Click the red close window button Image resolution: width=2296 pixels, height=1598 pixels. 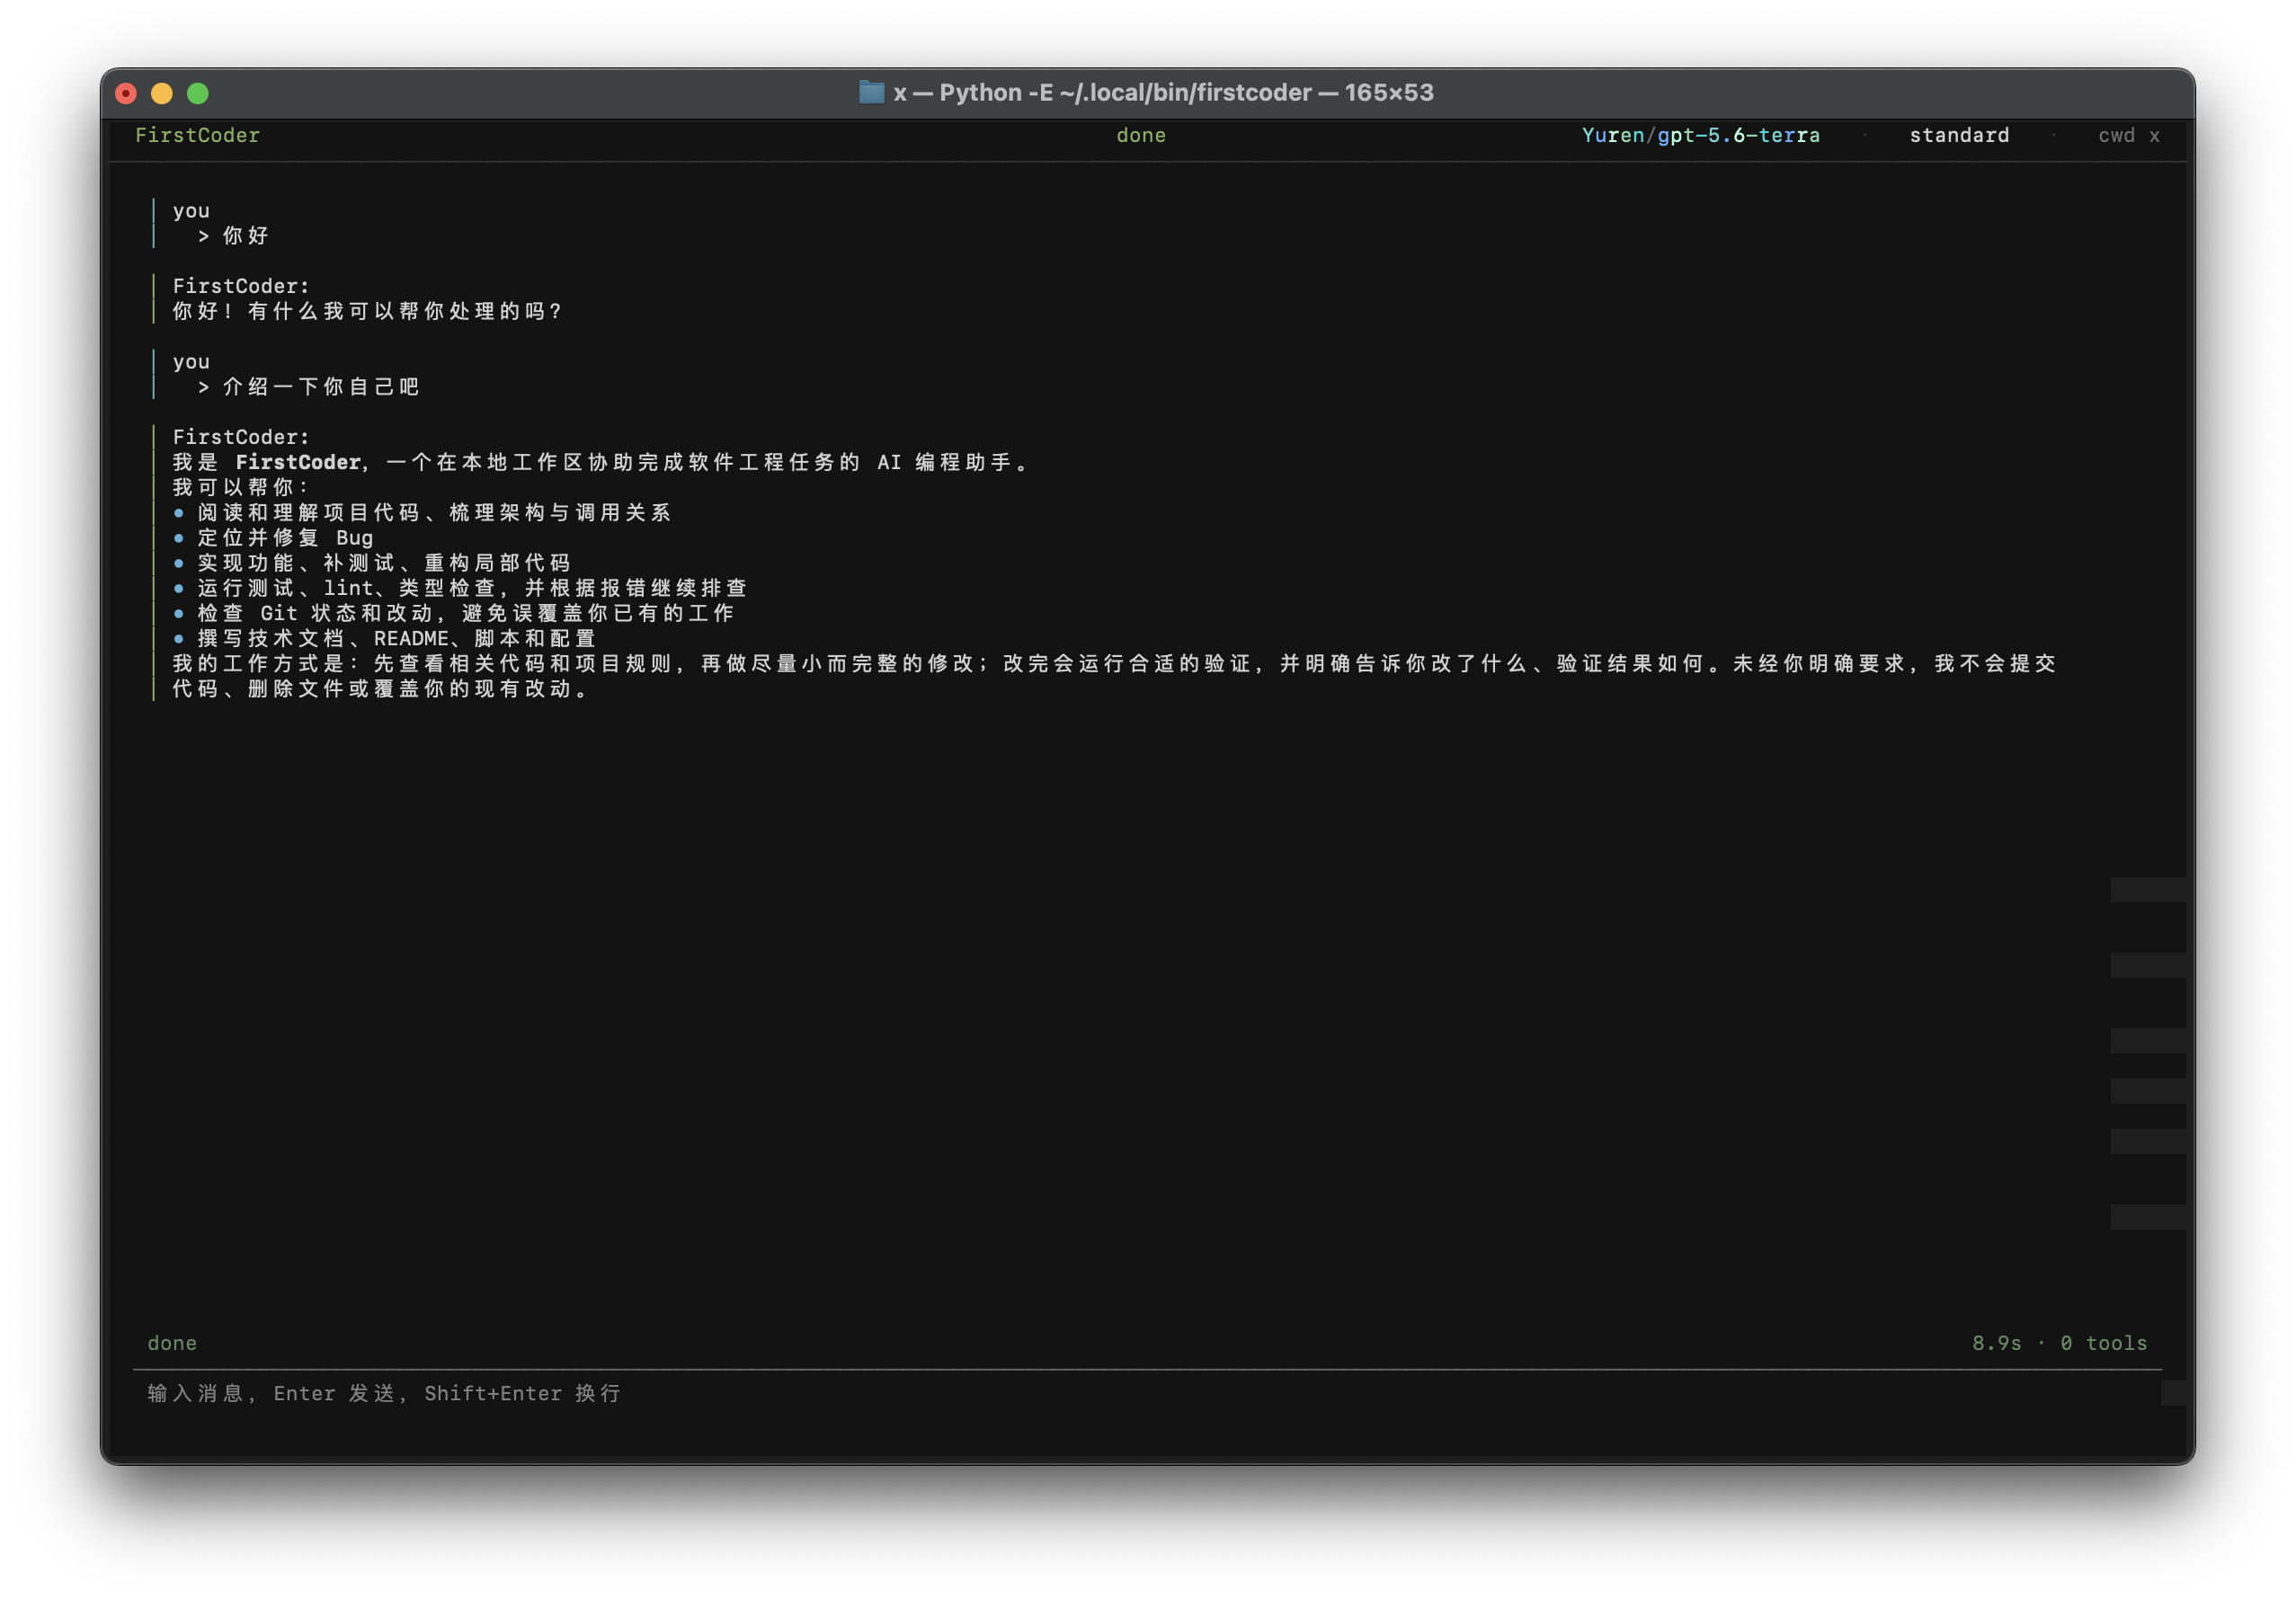click(x=126, y=93)
